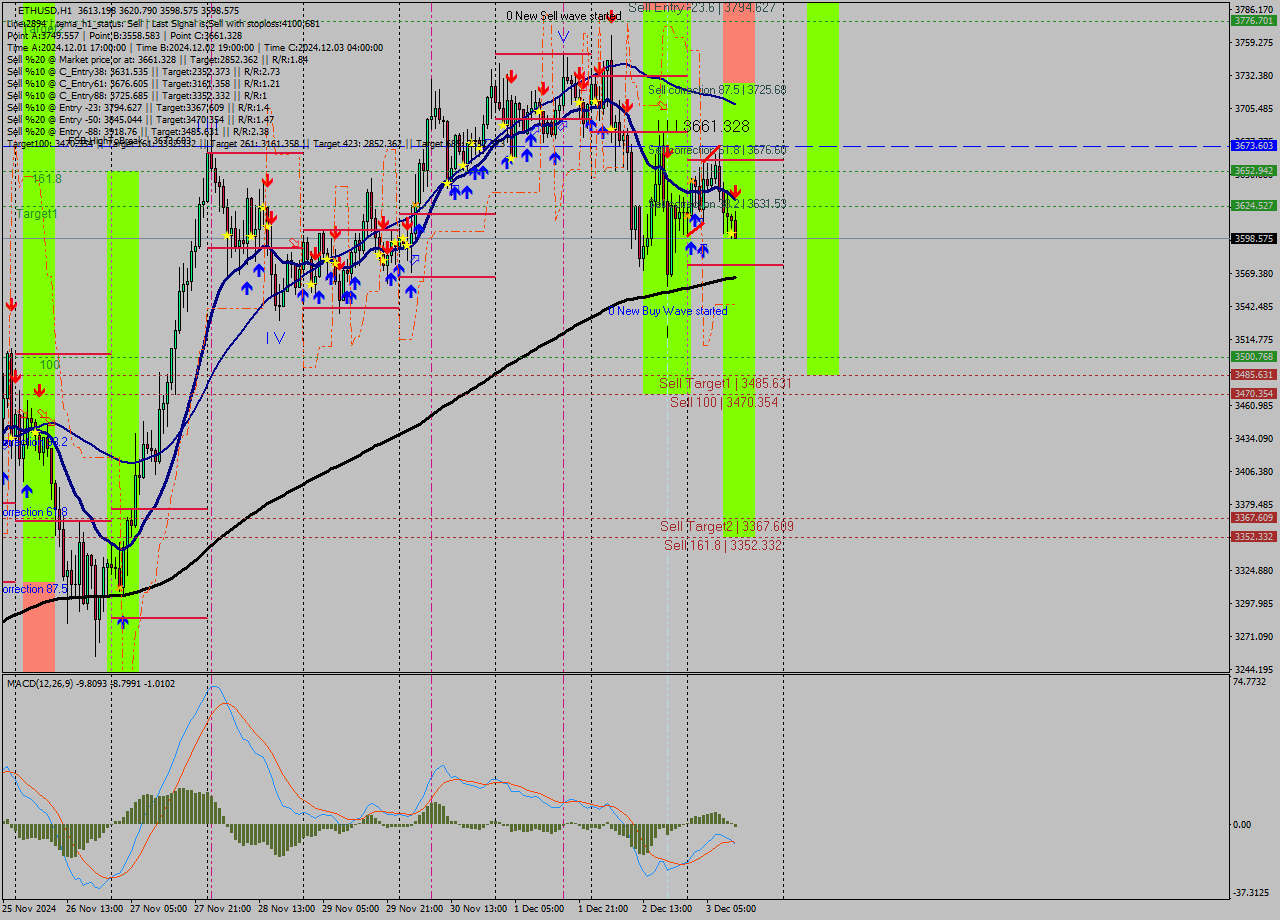
Task: Click the '29 Nov 21:00' time label
Action: point(415,909)
